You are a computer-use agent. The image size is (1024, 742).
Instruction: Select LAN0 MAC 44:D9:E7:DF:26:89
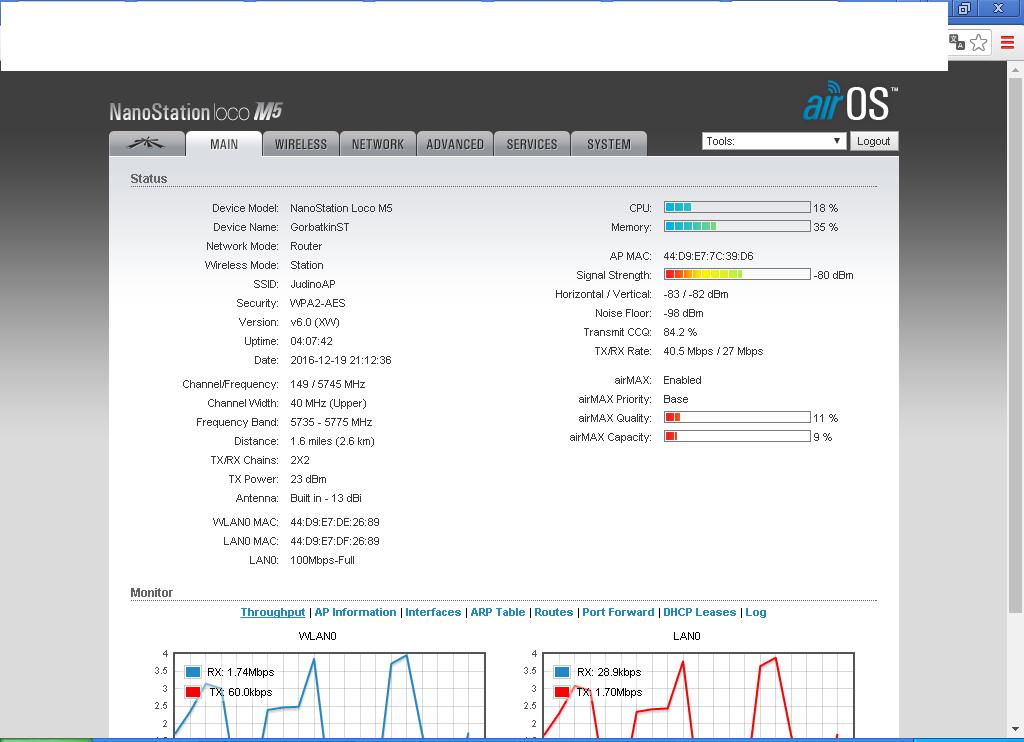[x=335, y=541]
